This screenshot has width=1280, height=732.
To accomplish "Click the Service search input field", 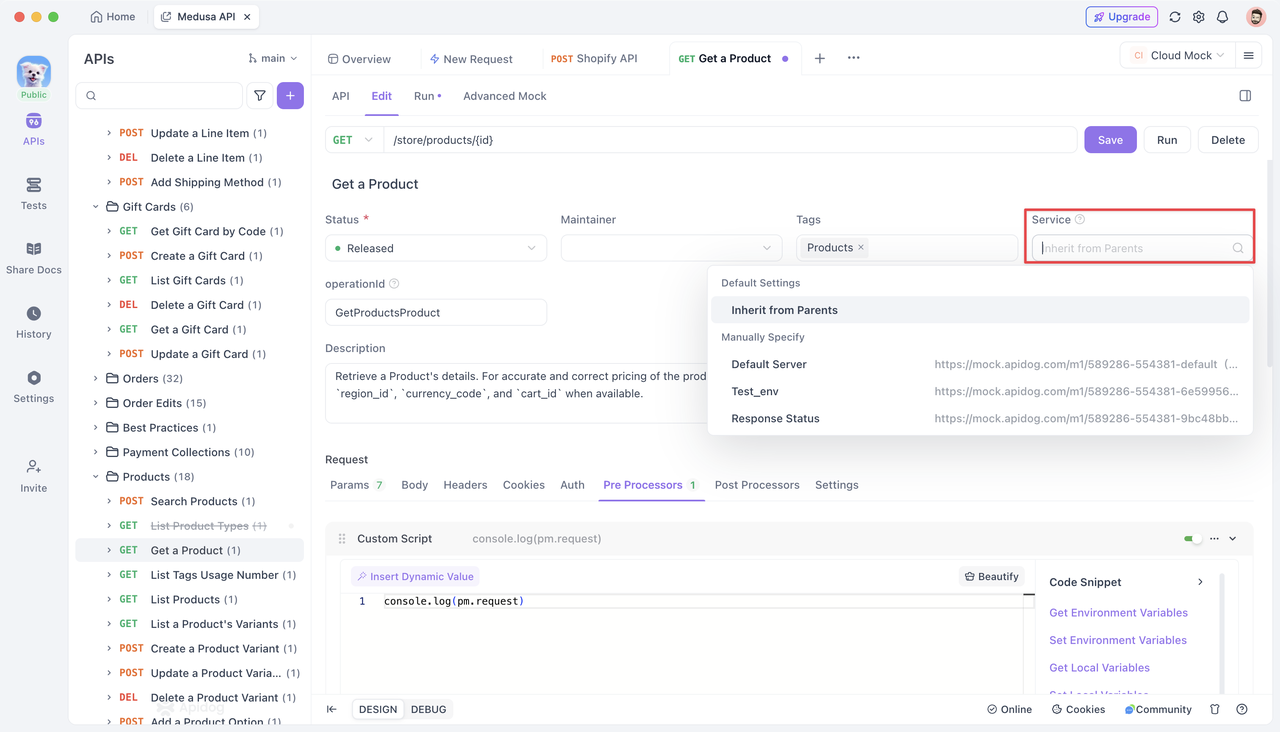I will tap(1141, 248).
